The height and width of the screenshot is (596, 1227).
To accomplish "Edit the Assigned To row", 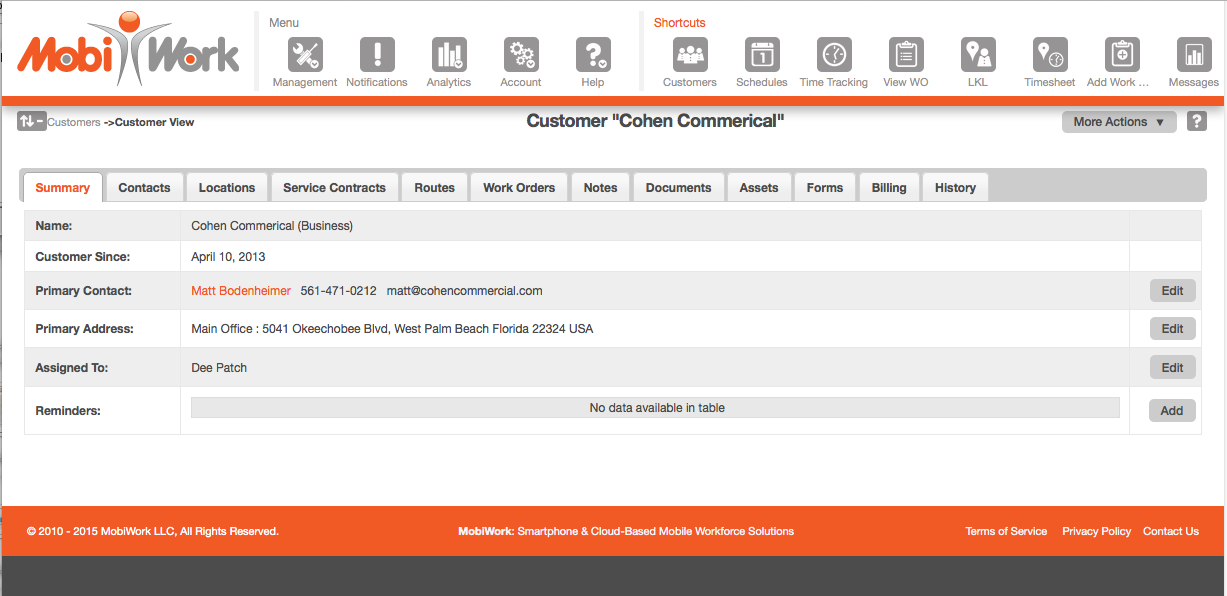I will pos(1172,368).
